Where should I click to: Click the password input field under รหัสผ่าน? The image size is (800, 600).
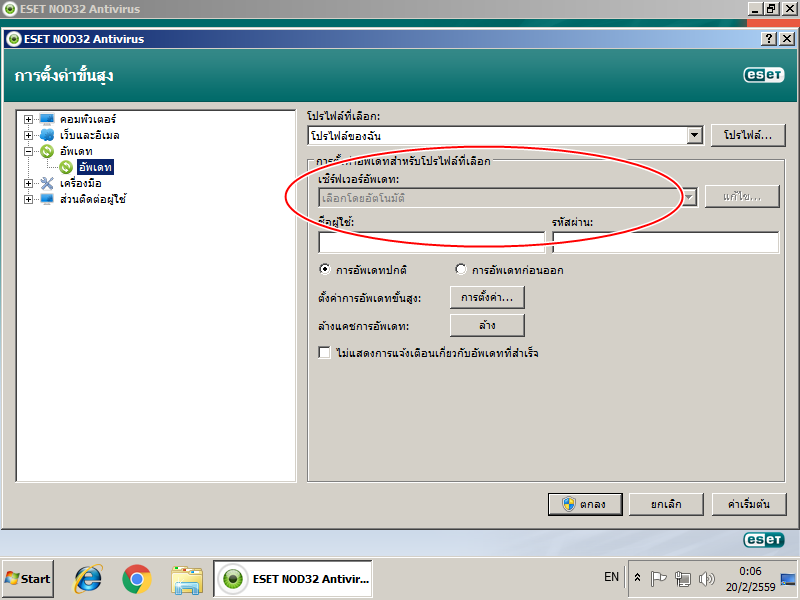(x=666, y=242)
